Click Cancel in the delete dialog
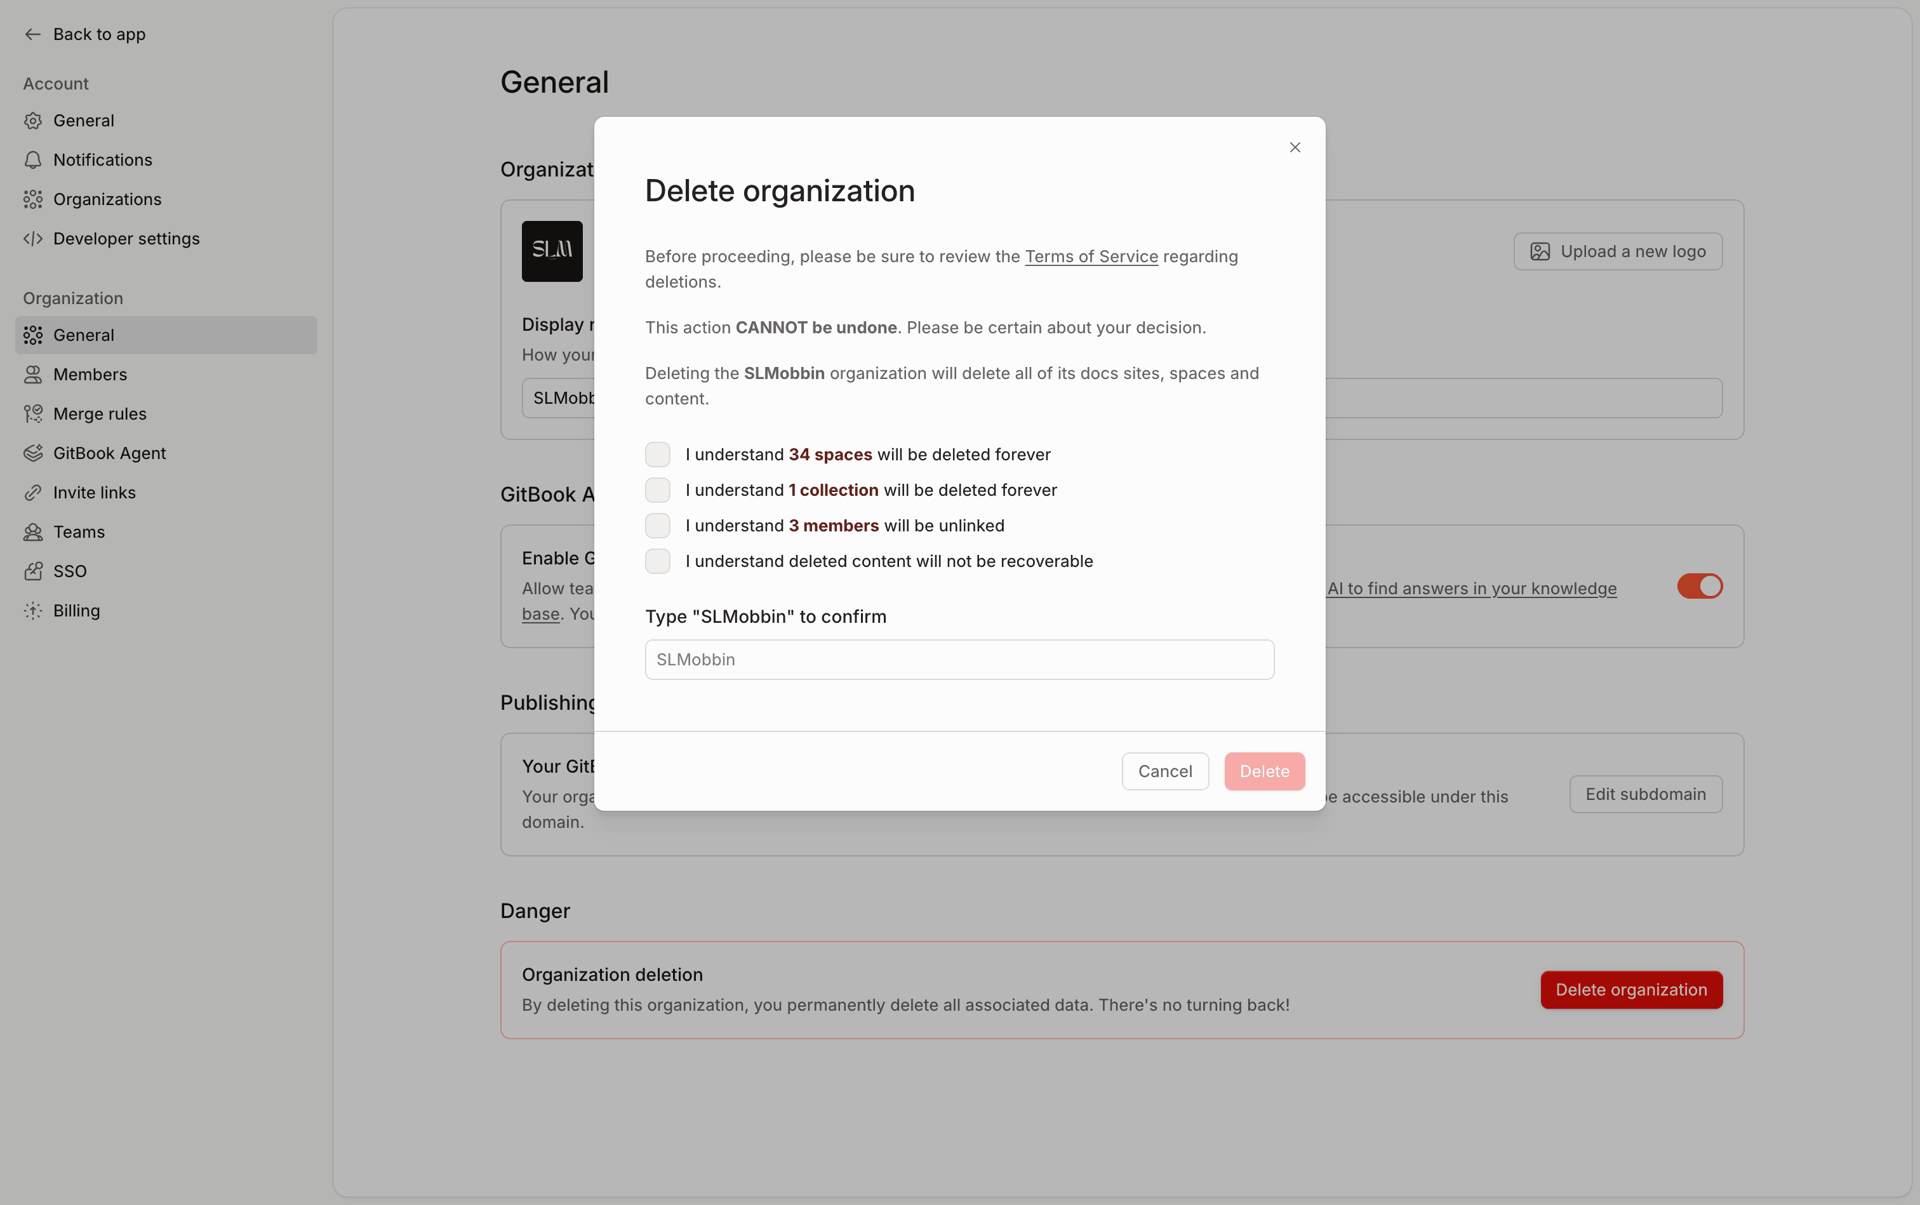Image resolution: width=1920 pixels, height=1205 pixels. coord(1165,771)
